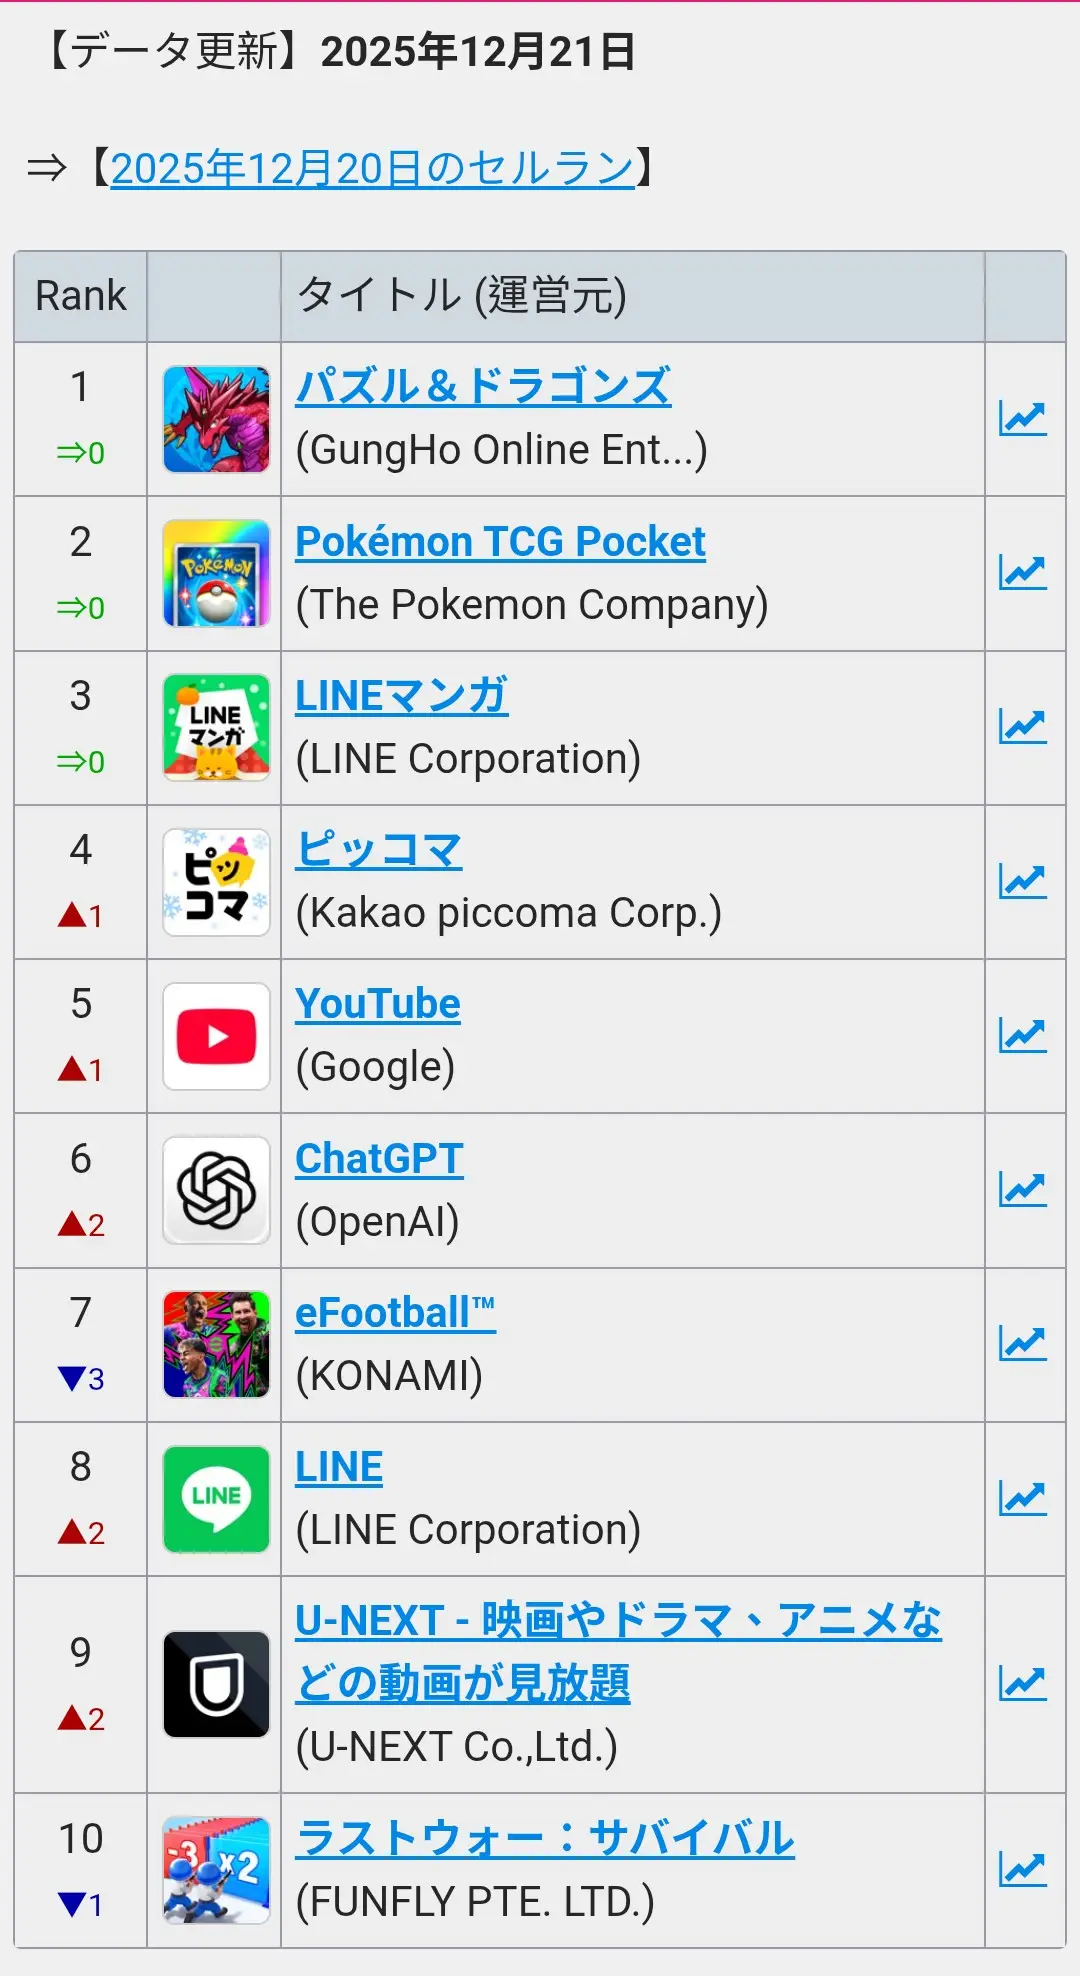Open the ラストウォー:サバイバル title link
This screenshot has height=1976, width=1080.
[545, 1839]
